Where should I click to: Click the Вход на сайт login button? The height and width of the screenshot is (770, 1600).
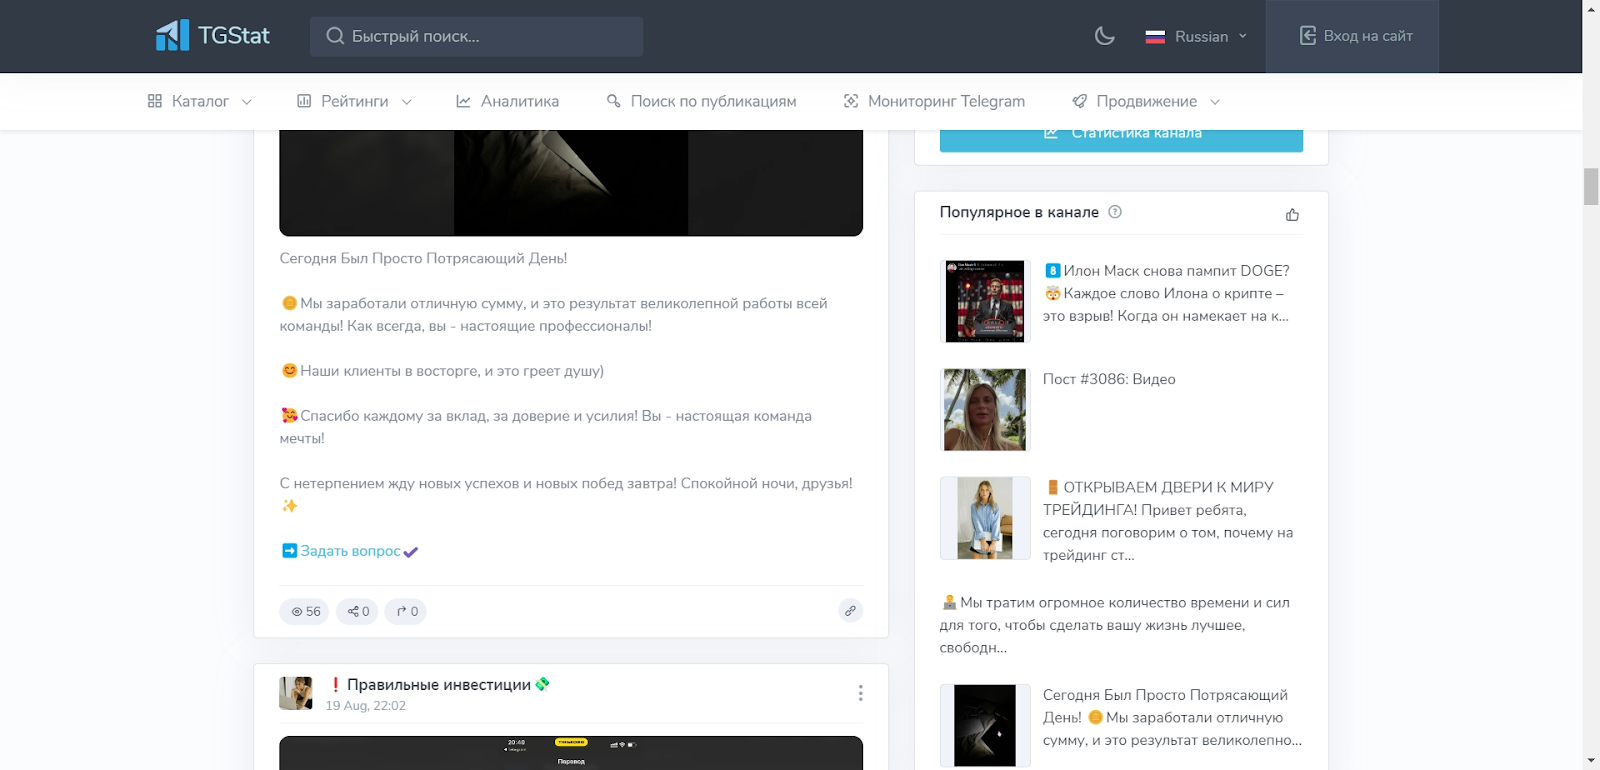pyautogui.click(x=1356, y=36)
